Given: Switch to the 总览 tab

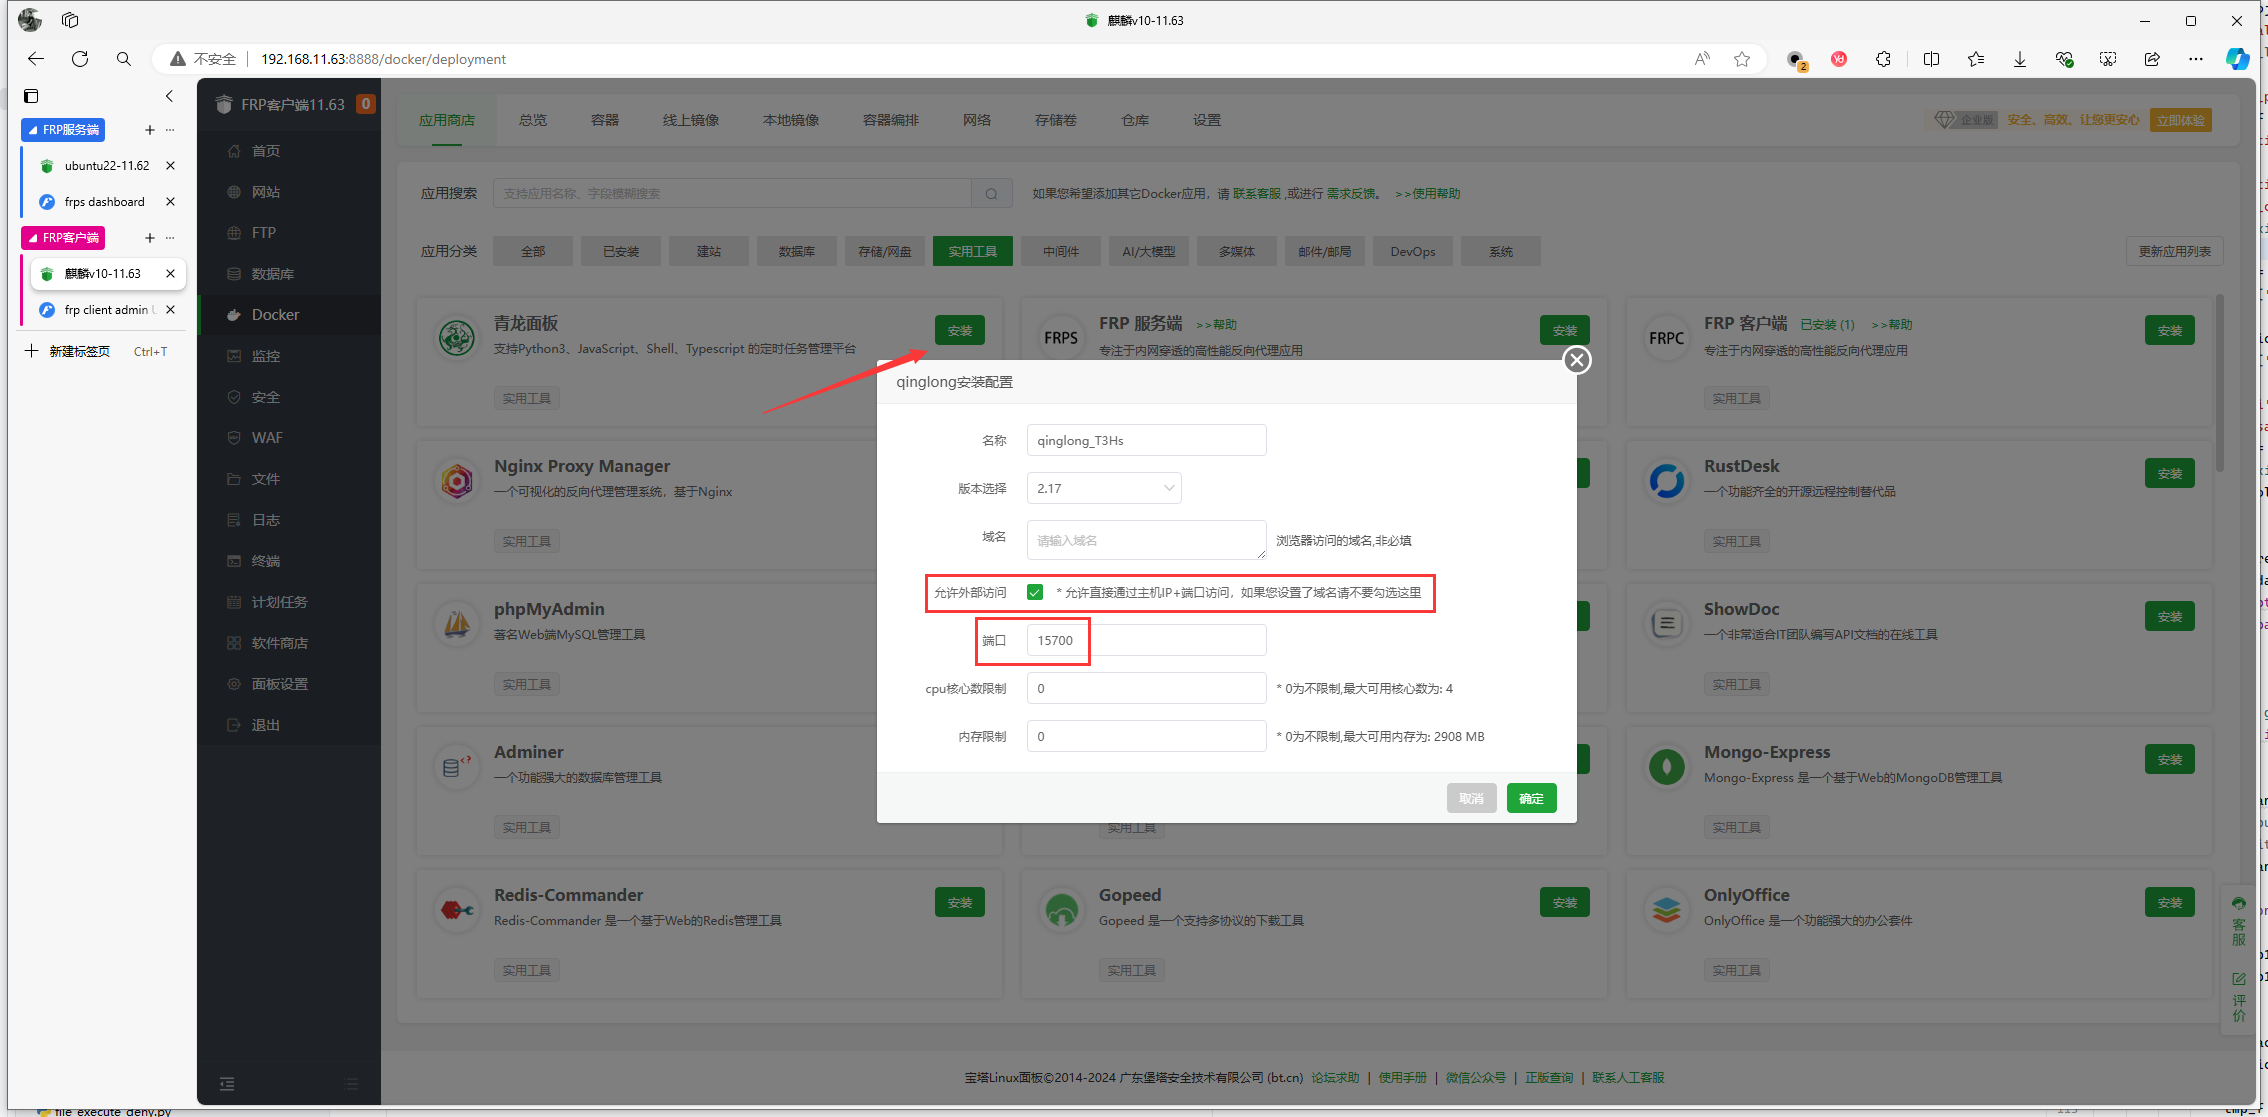Looking at the screenshot, I should [x=533, y=120].
